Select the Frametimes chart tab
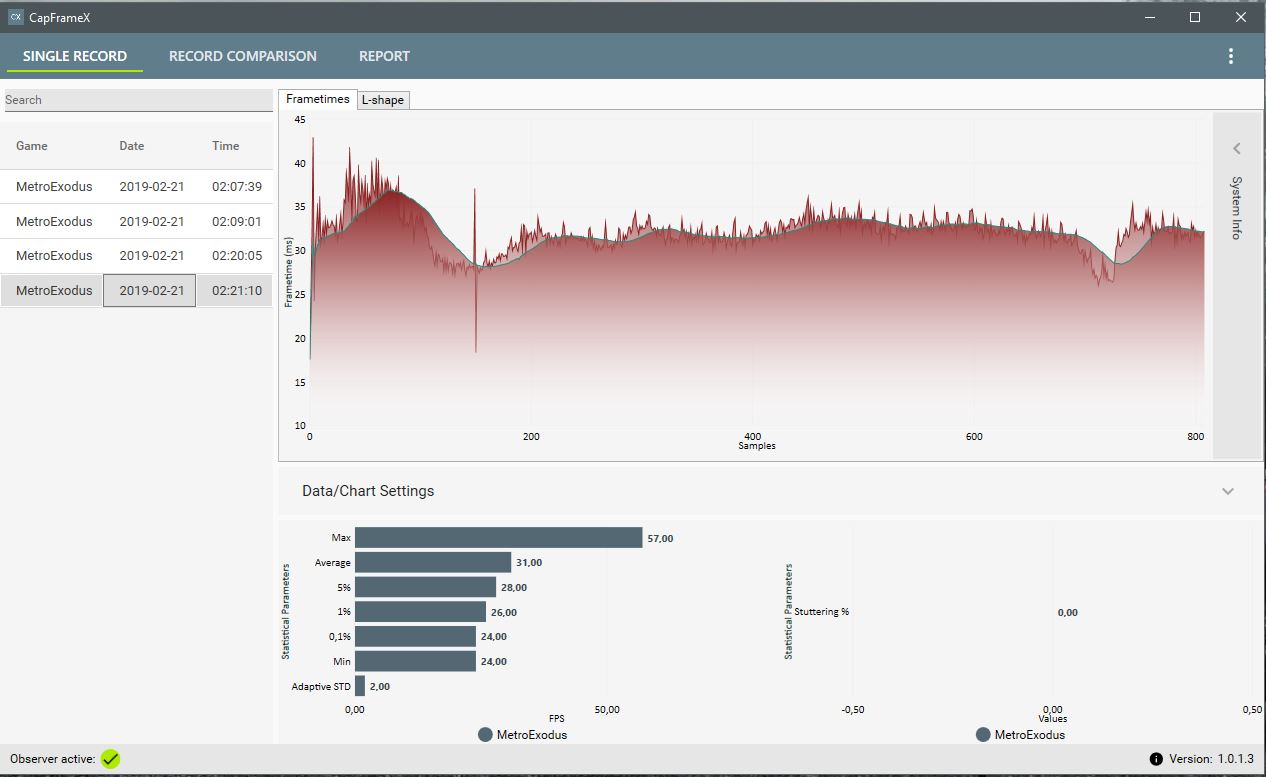This screenshot has height=777, width=1266. pos(318,99)
